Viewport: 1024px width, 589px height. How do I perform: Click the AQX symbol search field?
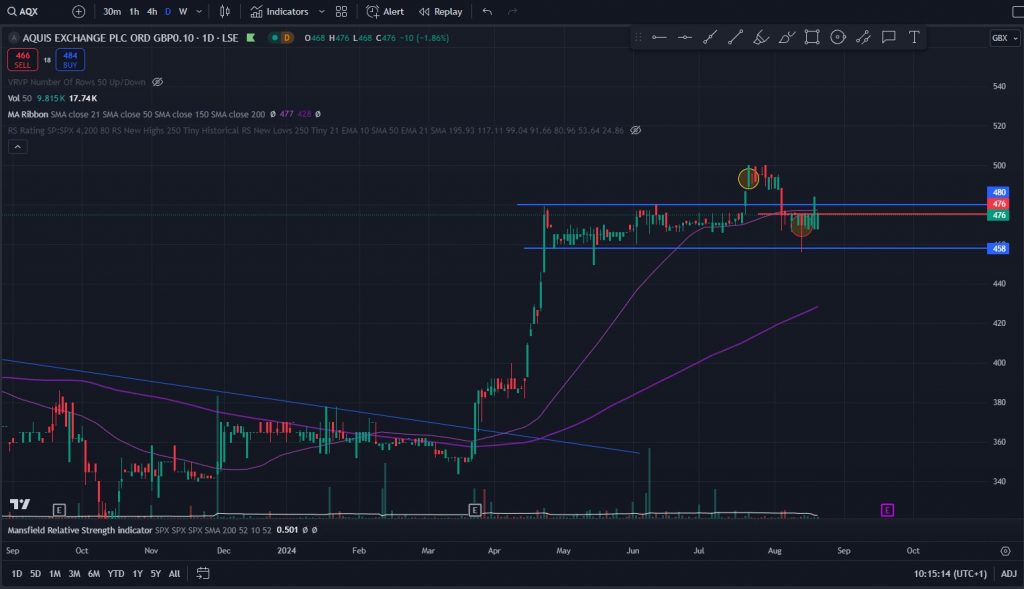pyautogui.click(x=35, y=12)
